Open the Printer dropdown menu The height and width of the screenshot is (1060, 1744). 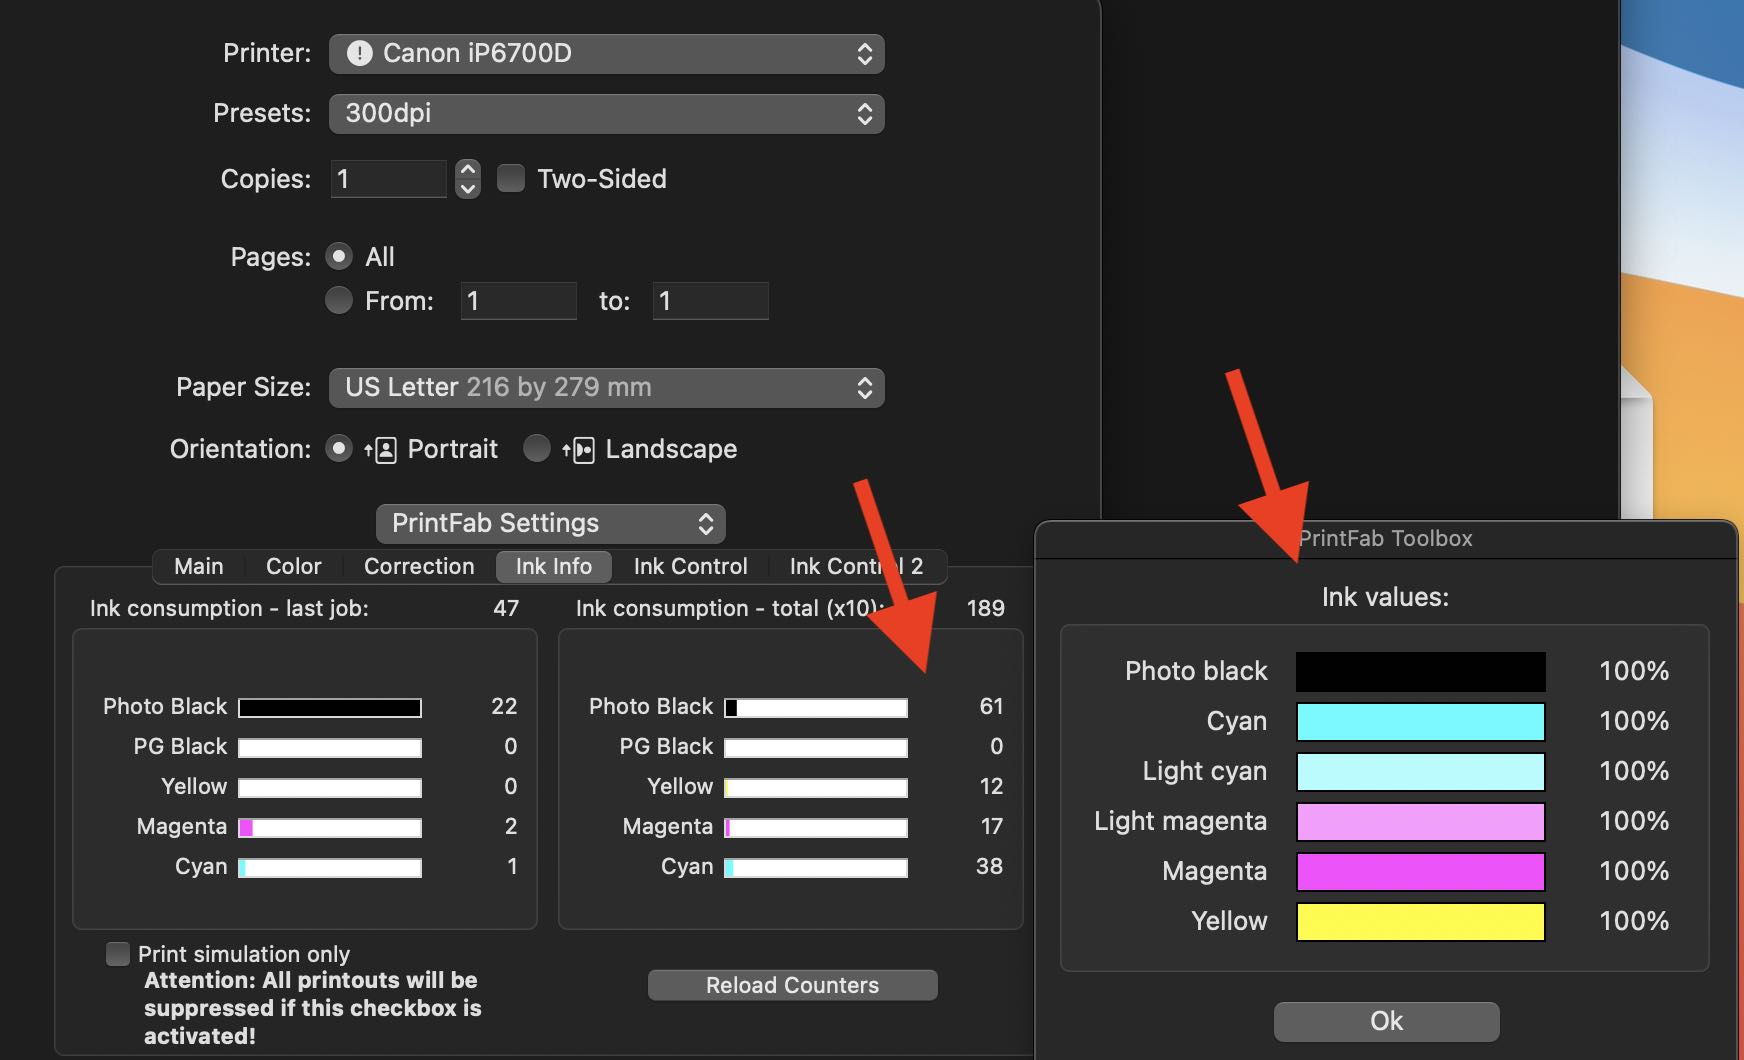pyautogui.click(x=606, y=54)
